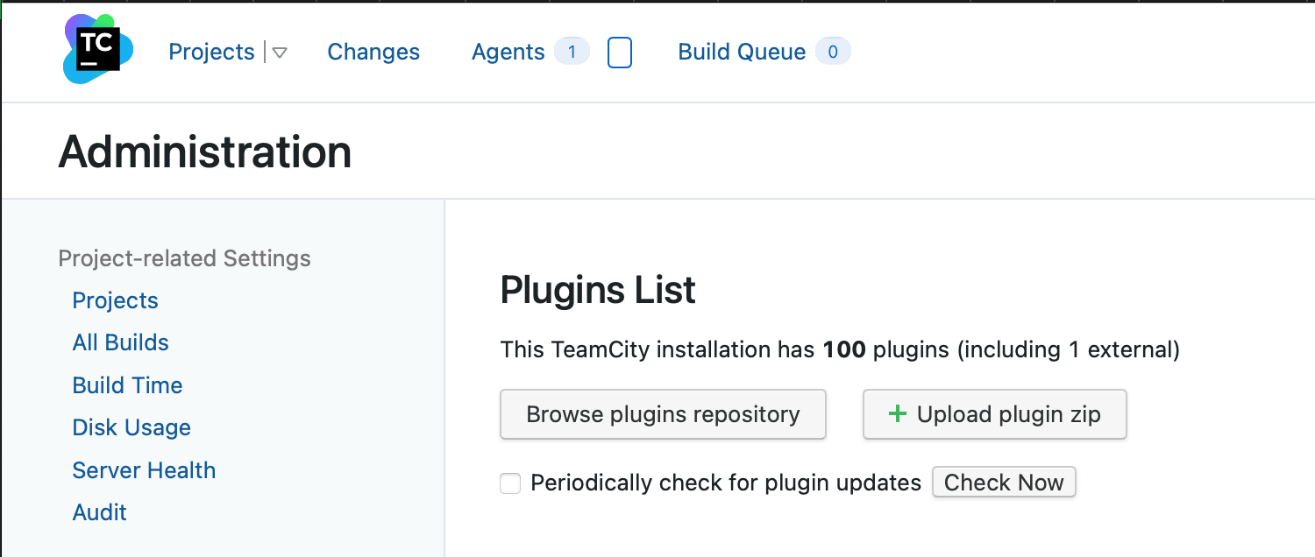The height and width of the screenshot is (557, 1315).
Task: Enable periodic plugin update checks
Action: pos(511,484)
